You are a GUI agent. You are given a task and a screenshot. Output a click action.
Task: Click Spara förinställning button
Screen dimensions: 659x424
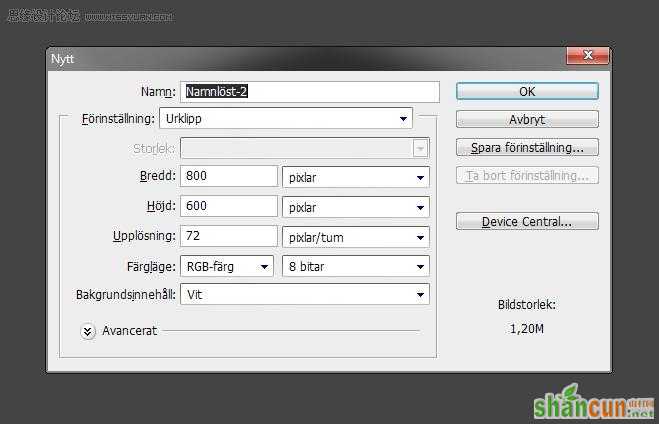tap(527, 147)
